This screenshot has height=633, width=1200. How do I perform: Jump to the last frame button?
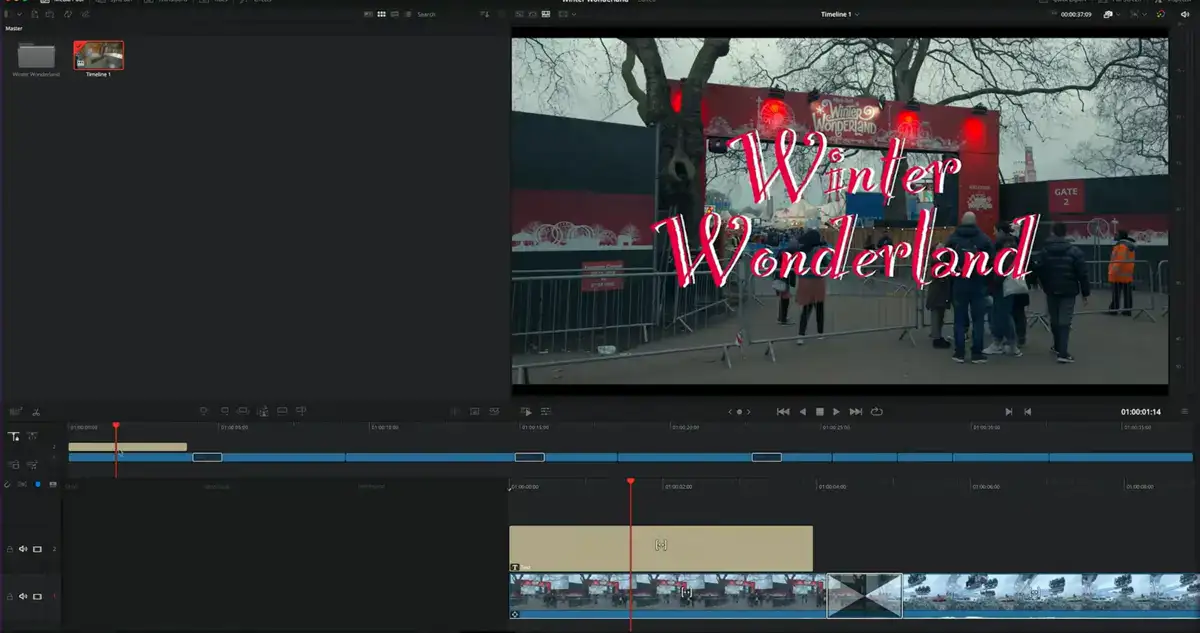[x=856, y=411]
